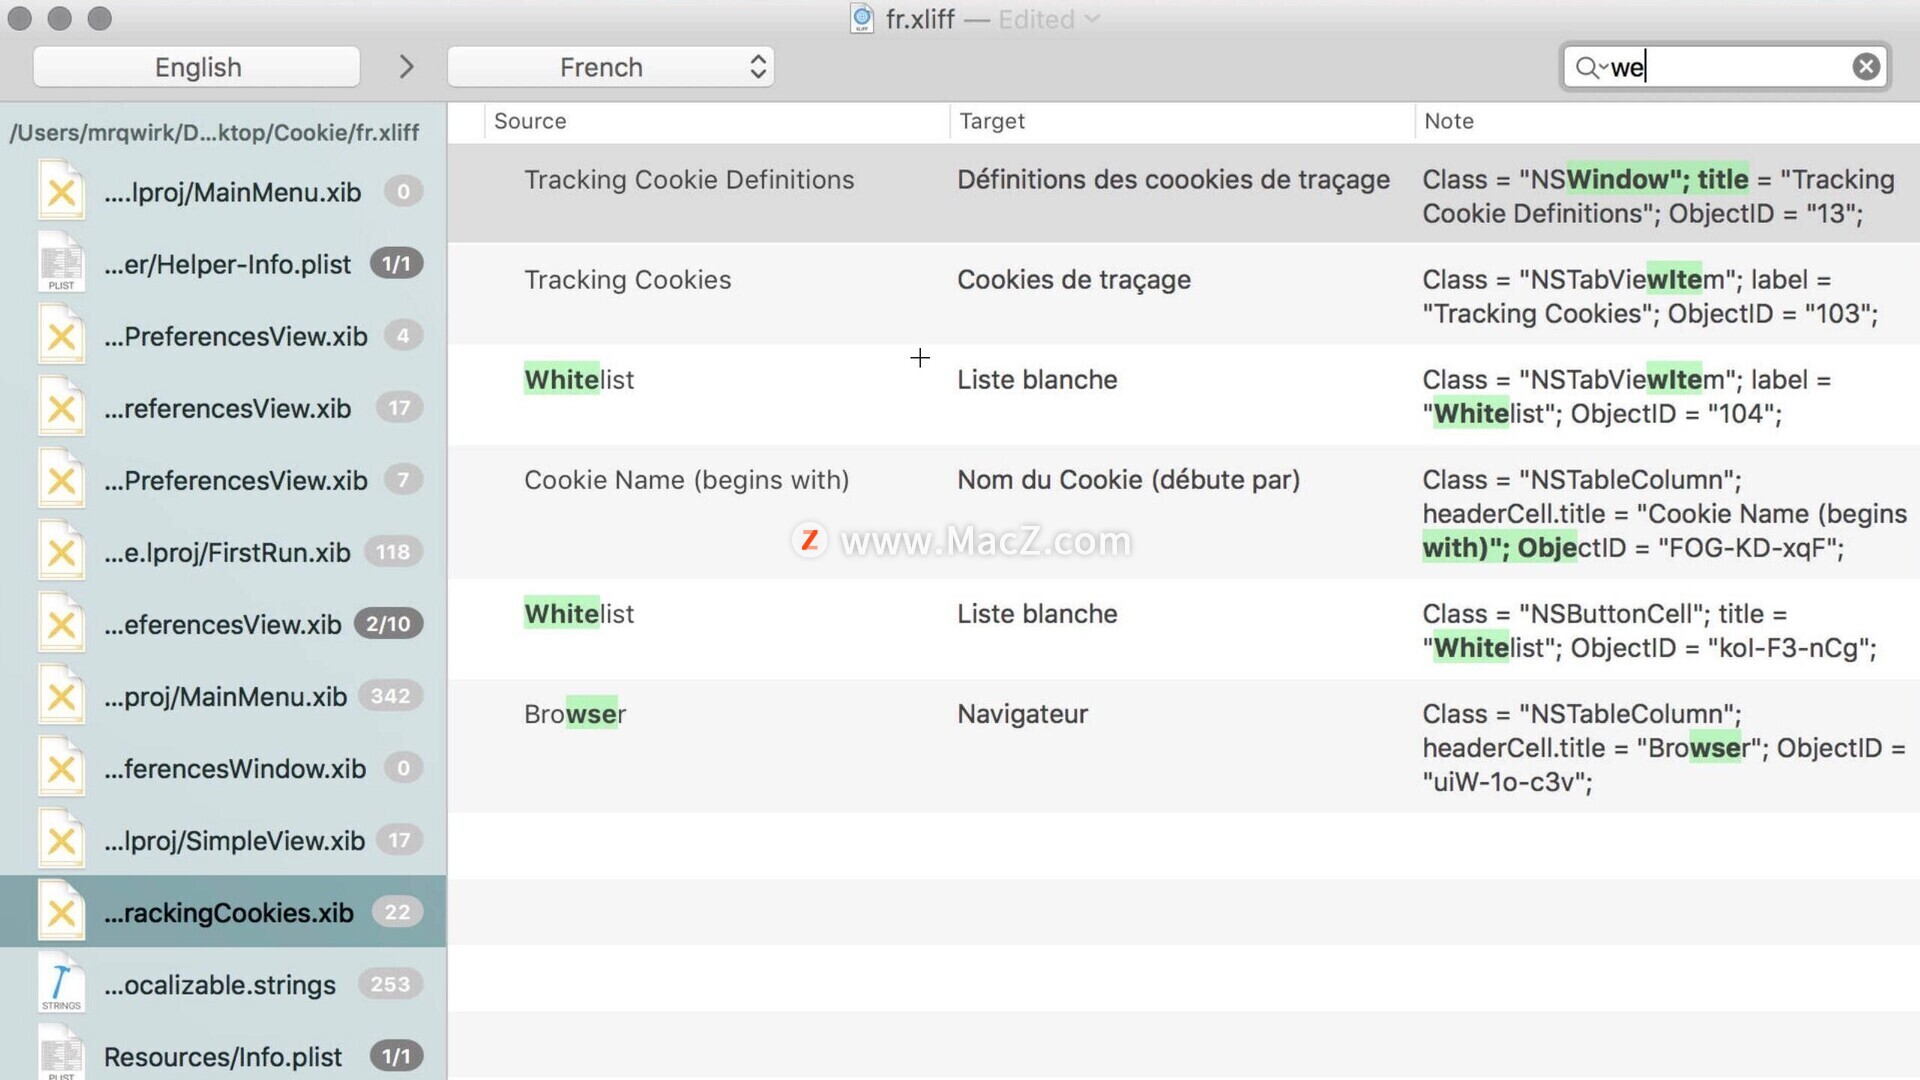
Task: Select the ...rackingCookies.xib file in sidebar
Action: [224, 911]
